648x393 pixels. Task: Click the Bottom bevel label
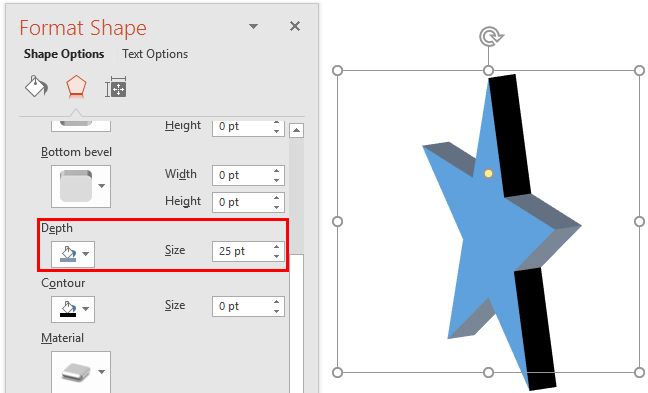(76, 152)
